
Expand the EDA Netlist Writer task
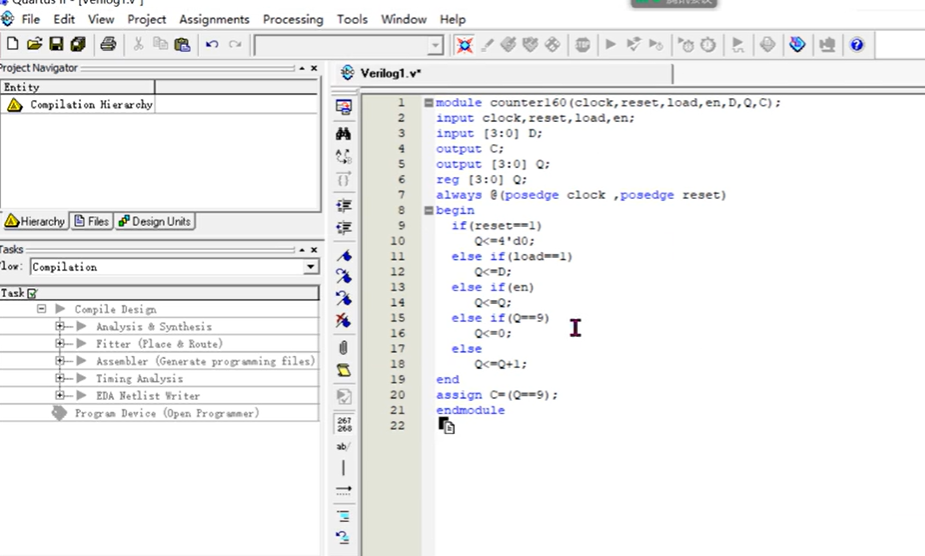pos(60,395)
